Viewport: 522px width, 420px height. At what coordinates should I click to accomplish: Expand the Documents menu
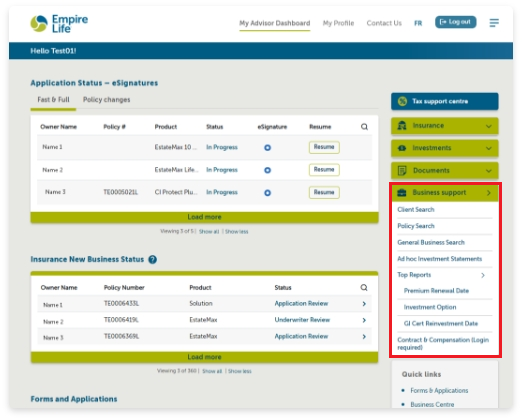pyautogui.click(x=445, y=170)
